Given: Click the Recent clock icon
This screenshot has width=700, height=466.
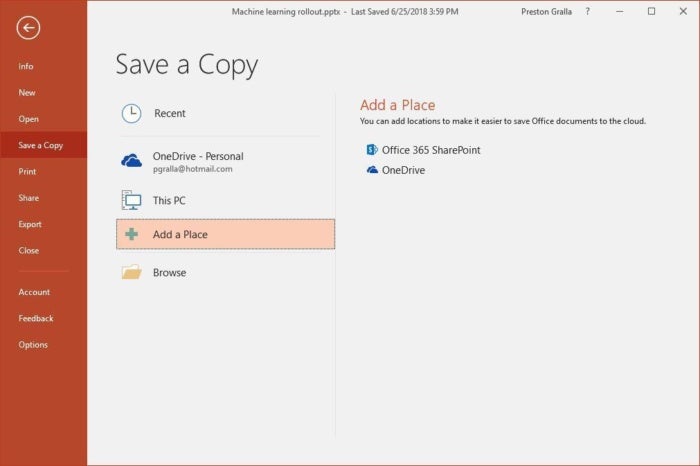Looking at the screenshot, I should [x=131, y=113].
